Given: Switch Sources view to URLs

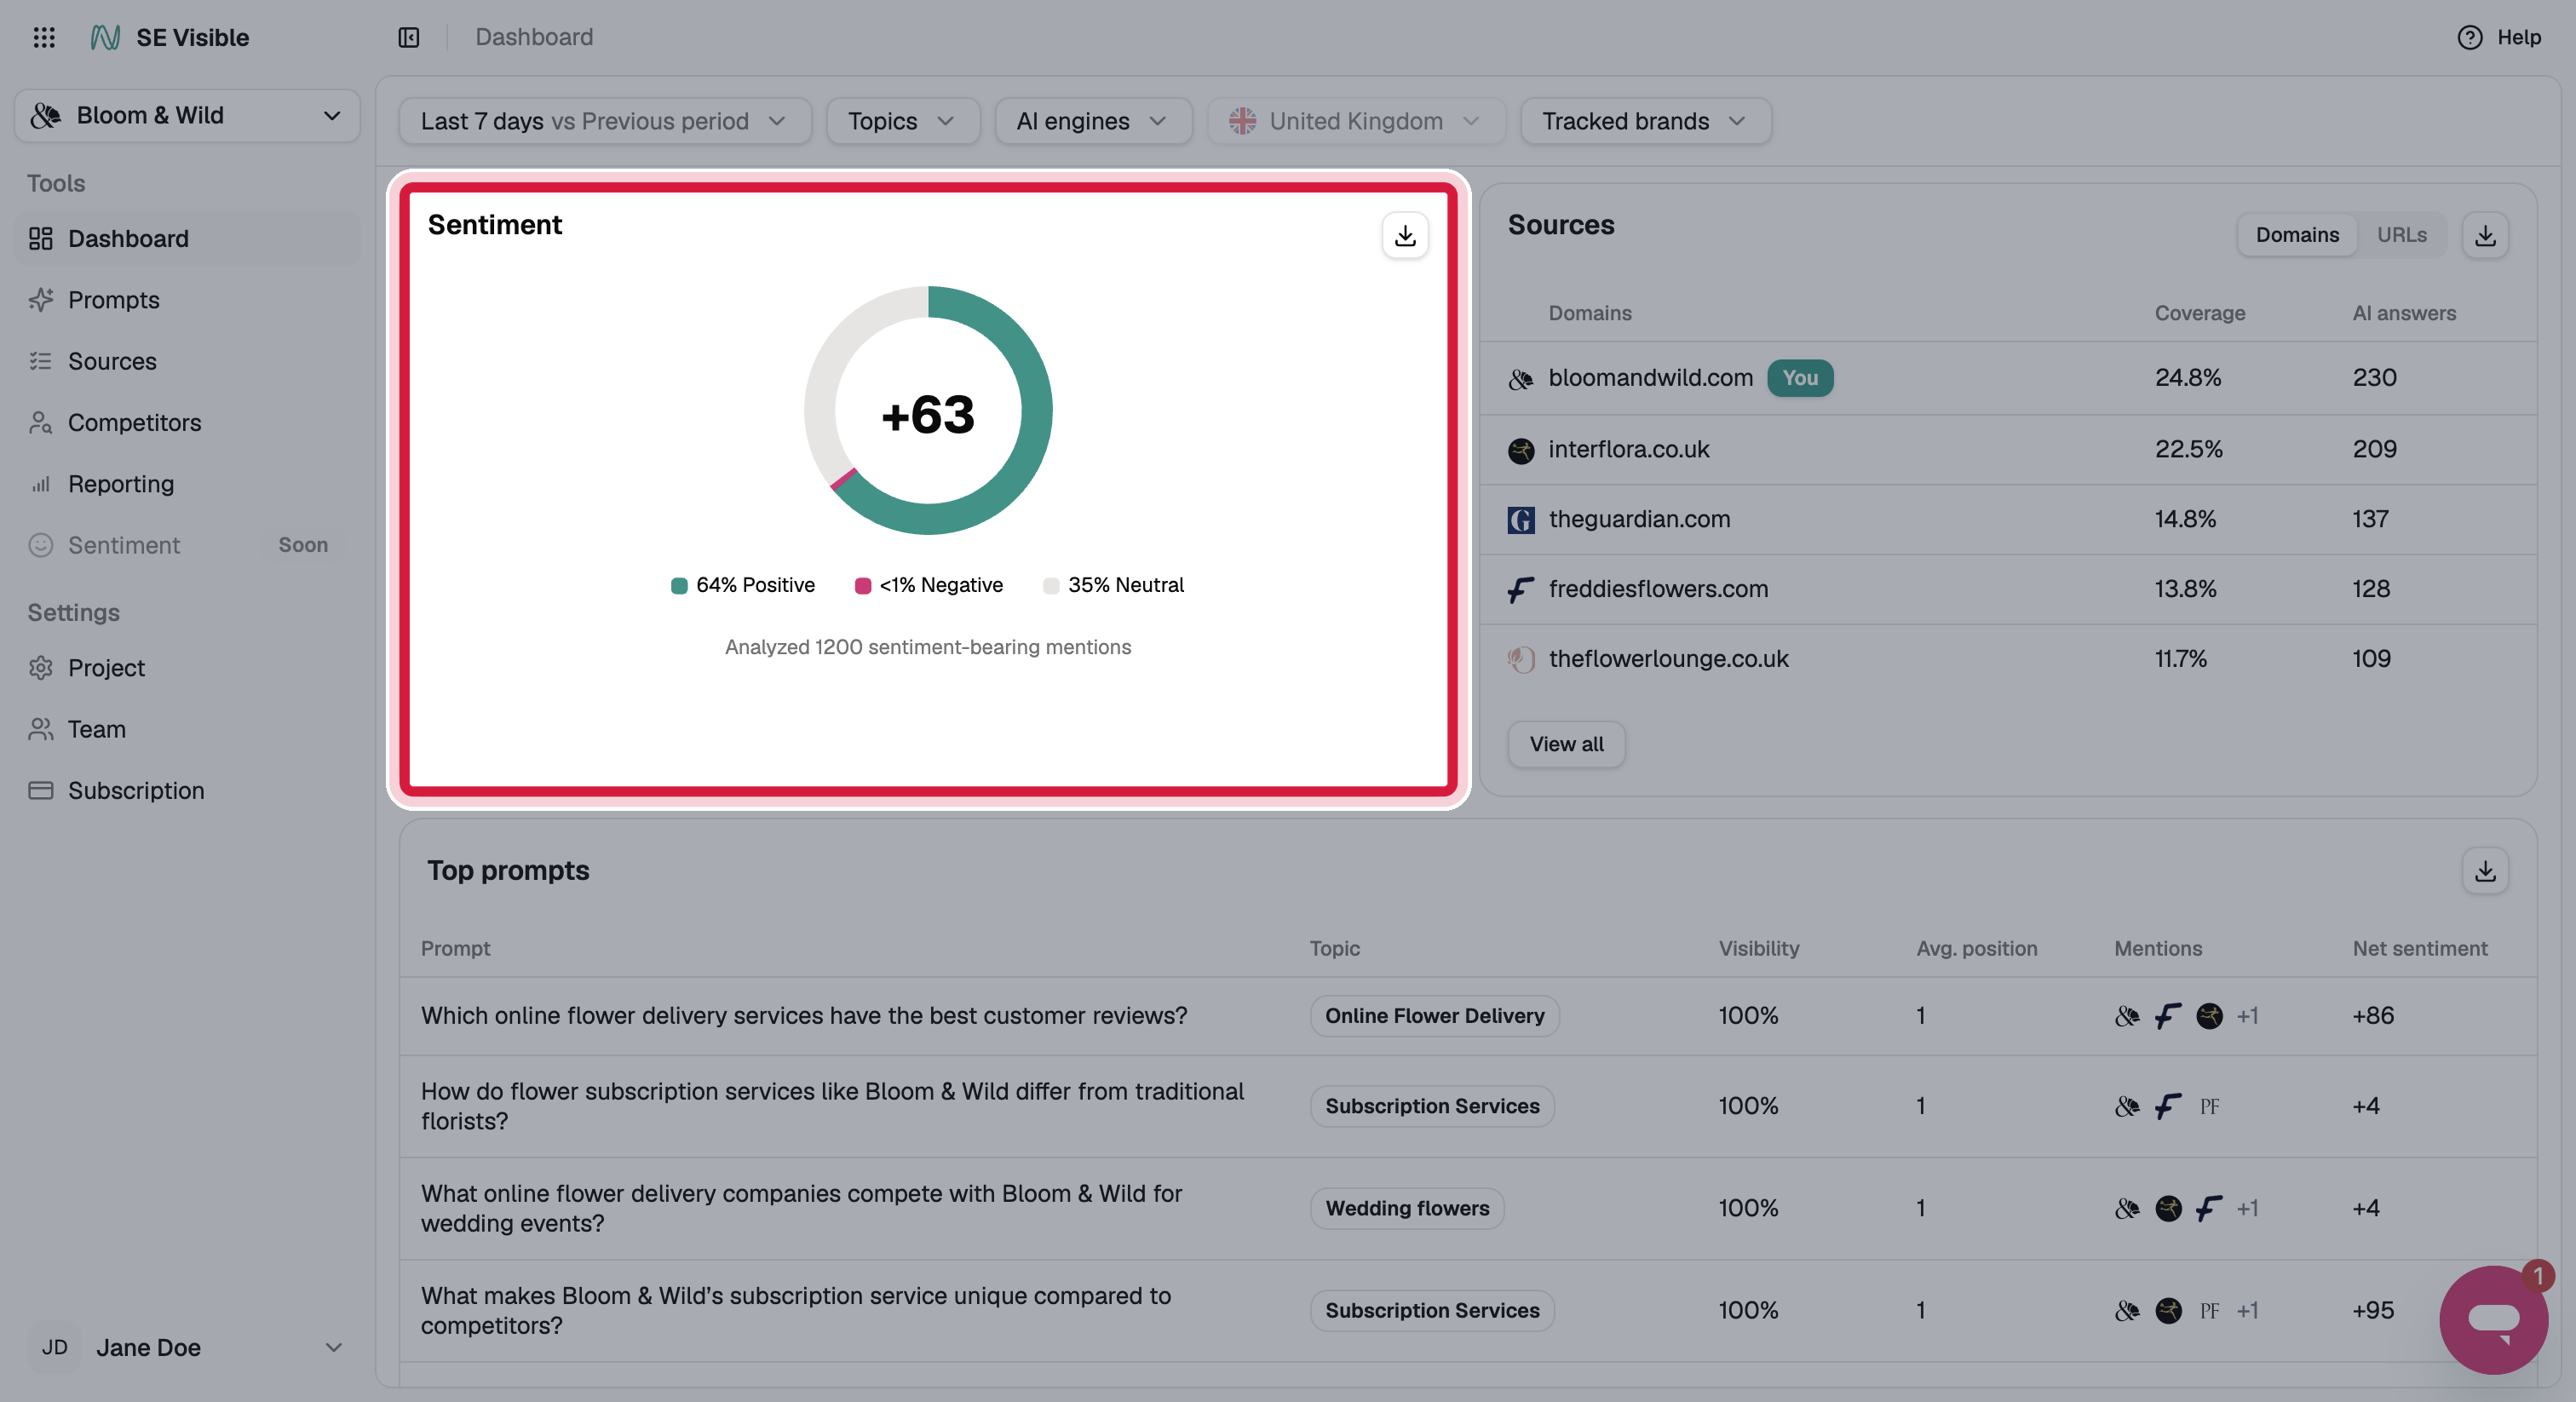Looking at the screenshot, I should [x=2402, y=235].
